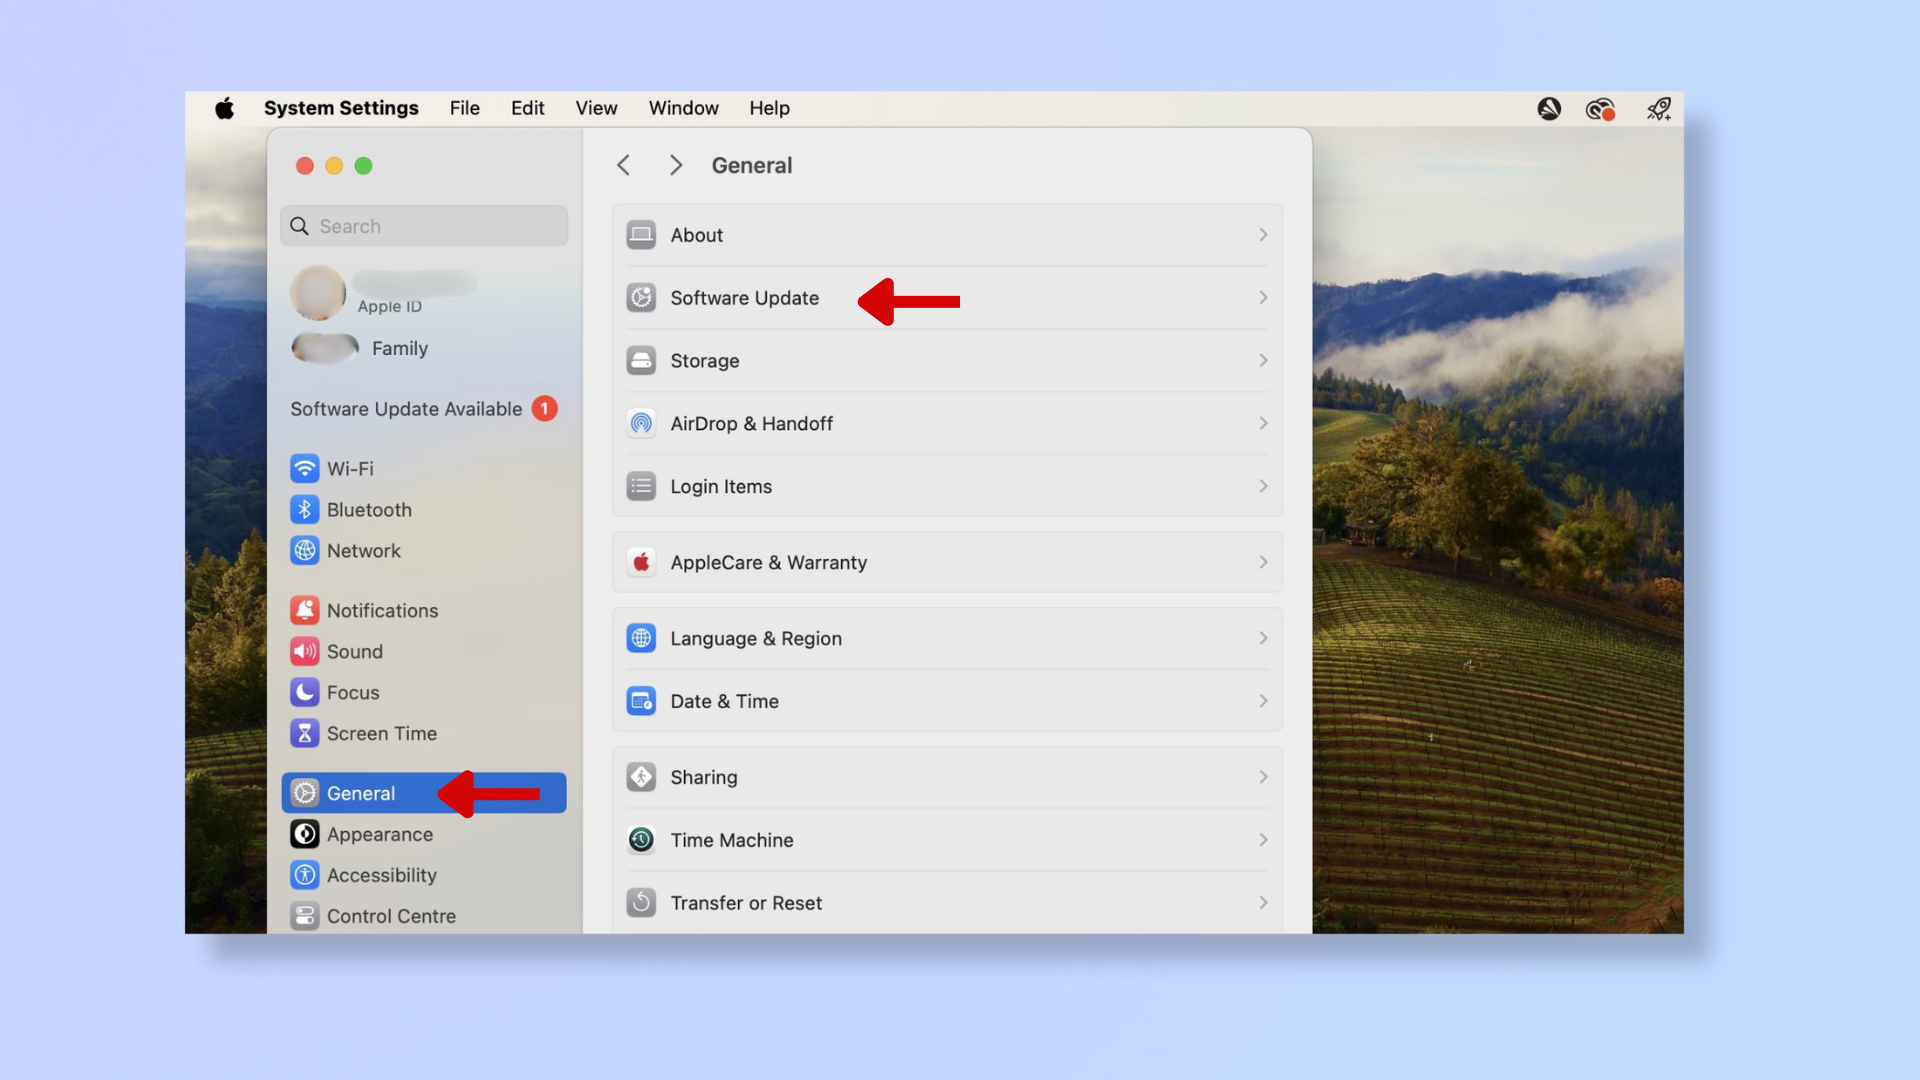
Task: Click the Notifications settings icon
Action: [306, 611]
